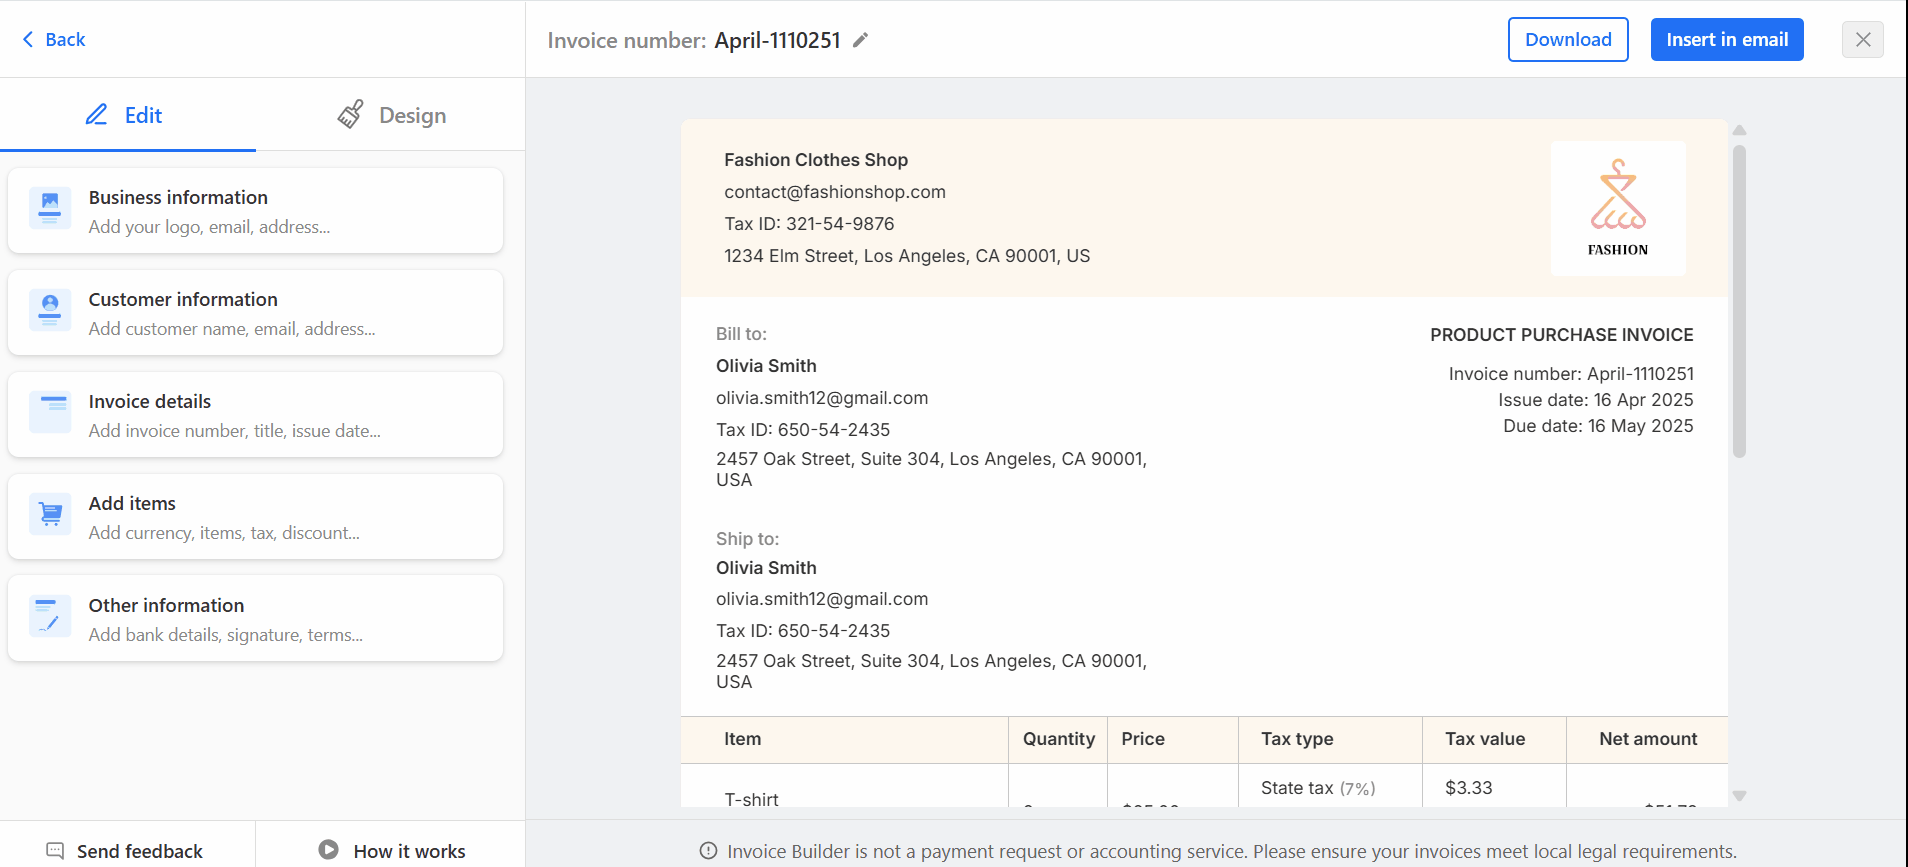Click the Invoice details document icon
1908x867 pixels.
50,412
